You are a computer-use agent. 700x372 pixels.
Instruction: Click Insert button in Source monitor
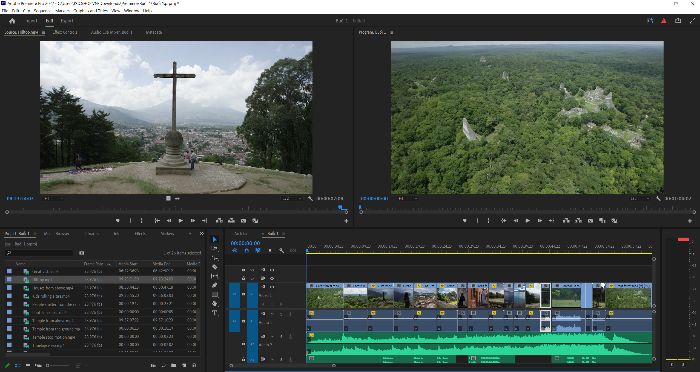[x=219, y=221]
